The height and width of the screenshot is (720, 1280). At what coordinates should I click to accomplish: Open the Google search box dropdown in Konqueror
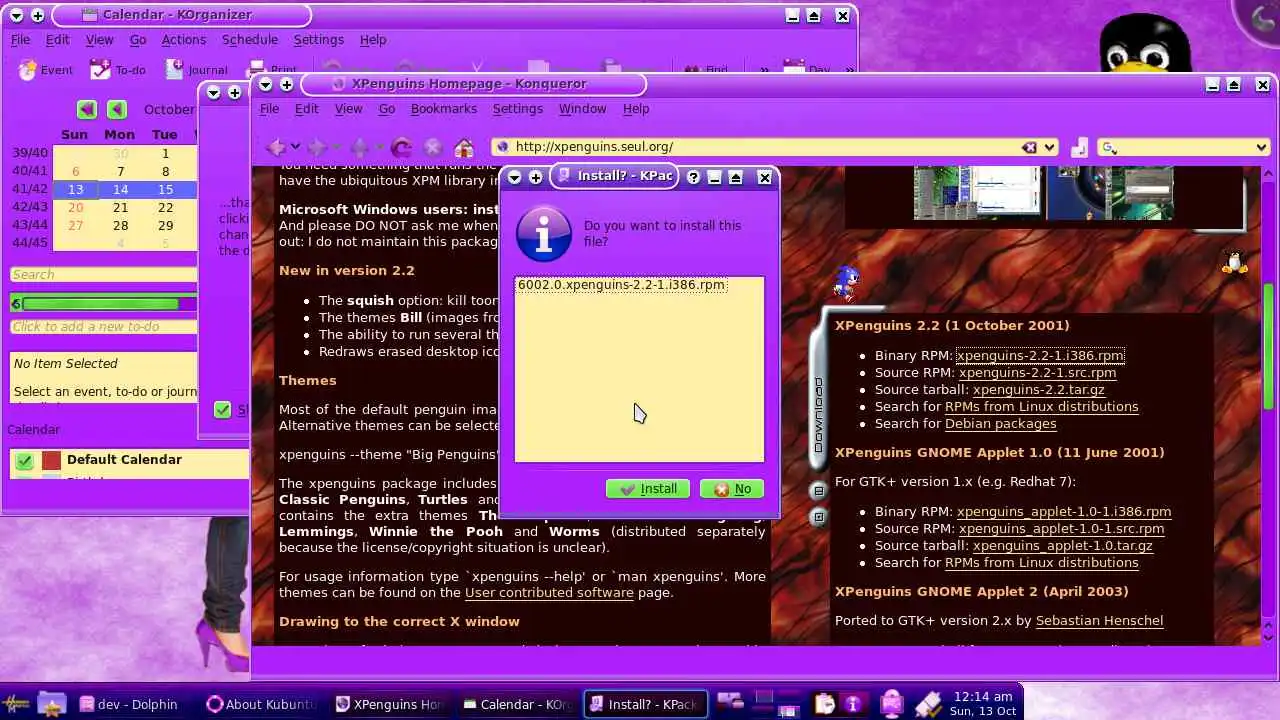pos(1261,148)
